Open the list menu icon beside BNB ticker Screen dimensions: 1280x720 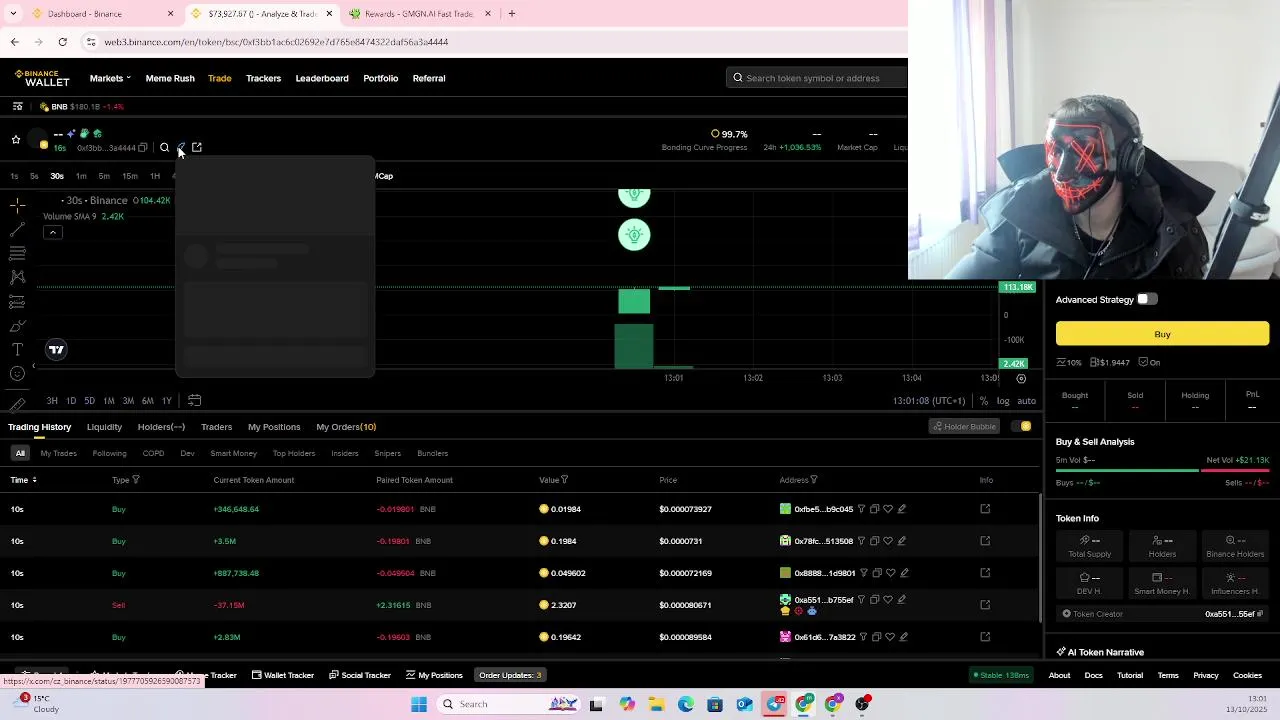click(x=17, y=106)
